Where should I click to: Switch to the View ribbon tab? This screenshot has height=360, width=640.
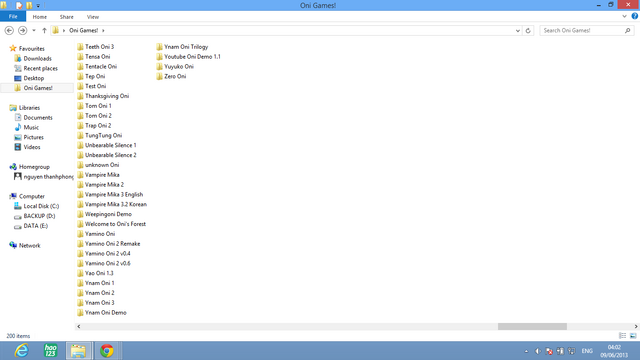click(93, 17)
